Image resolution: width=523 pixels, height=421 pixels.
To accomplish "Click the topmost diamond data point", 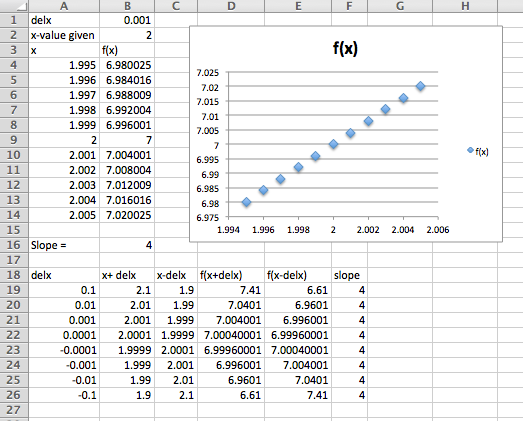I will [421, 86].
